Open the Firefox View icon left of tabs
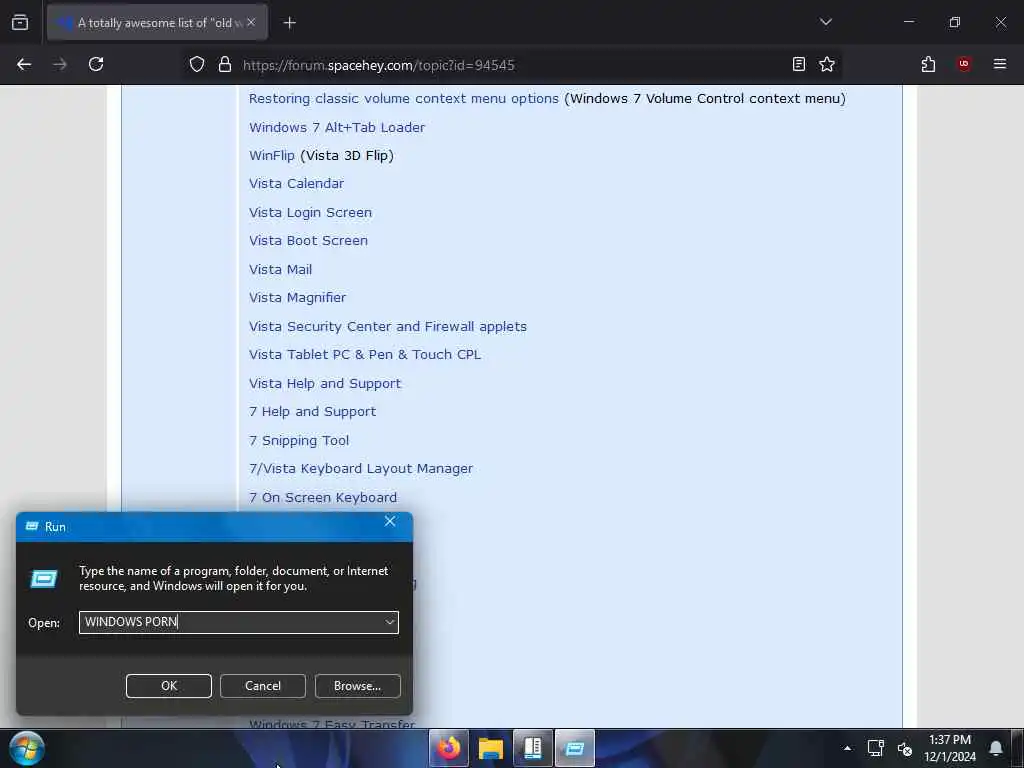The width and height of the screenshot is (1024, 768). pyautogui.click(x=20, y=22)
